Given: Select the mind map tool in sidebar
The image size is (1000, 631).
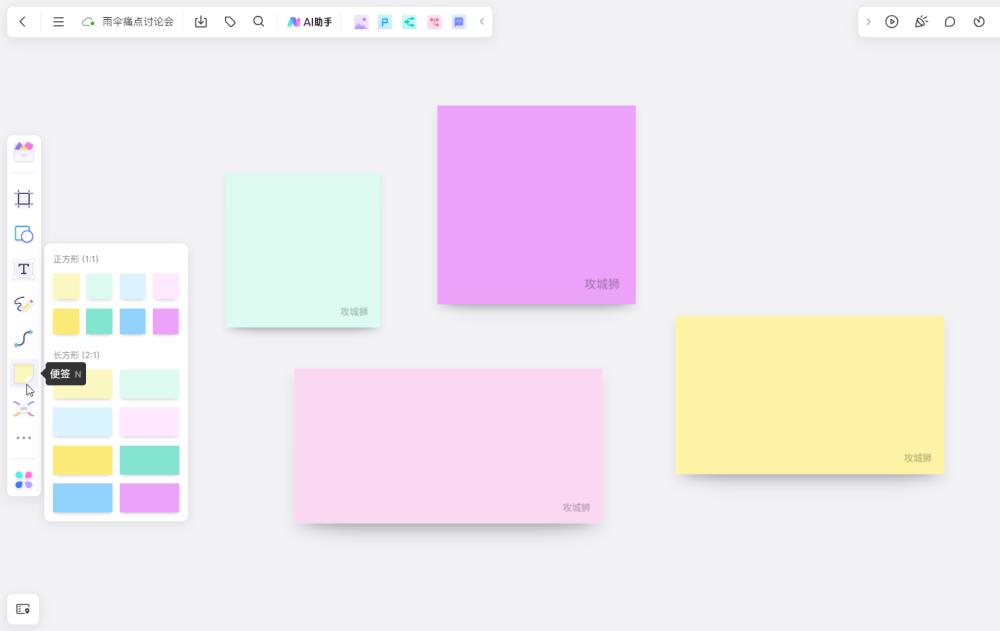Looking at the screenshot, I should tap(24, 408).
